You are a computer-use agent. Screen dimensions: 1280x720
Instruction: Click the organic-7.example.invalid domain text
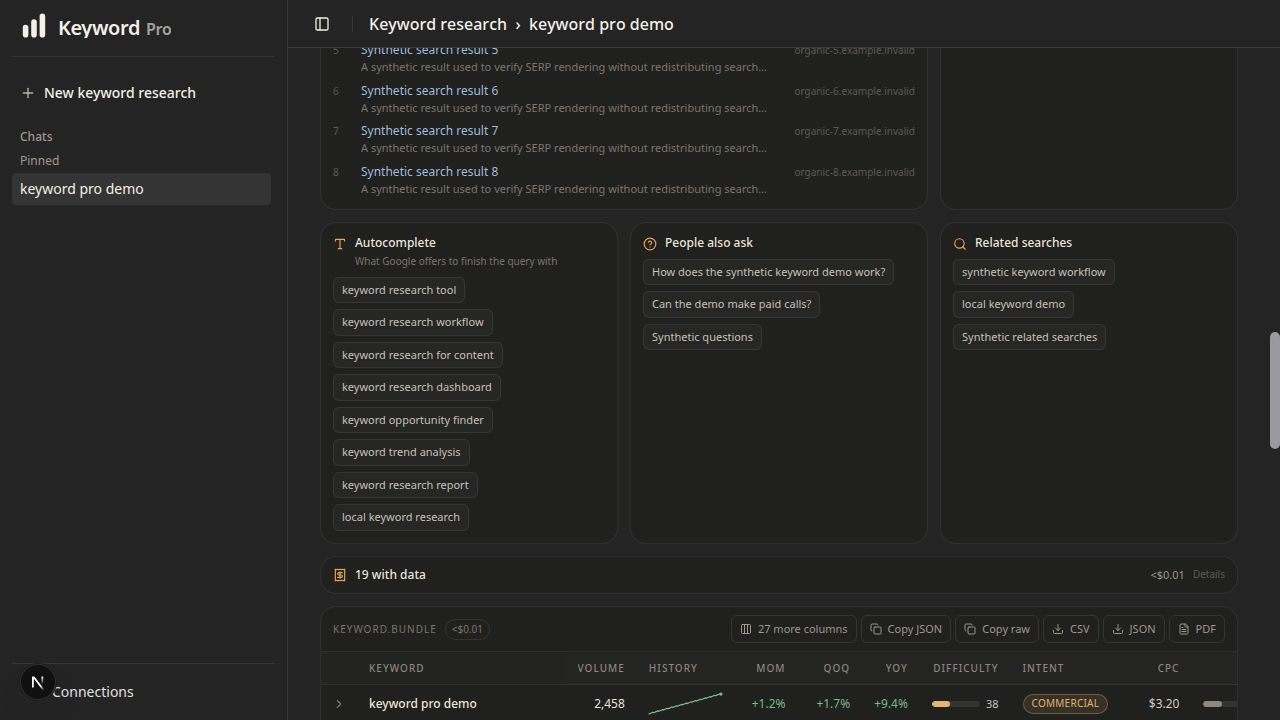[x=854, y=131]
